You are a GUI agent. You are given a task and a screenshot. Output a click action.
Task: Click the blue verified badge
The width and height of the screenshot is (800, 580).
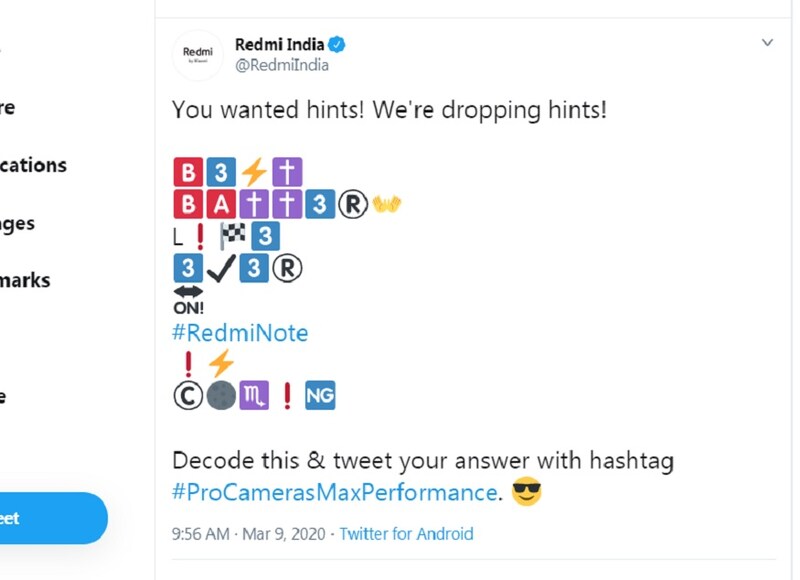point(338,45)
